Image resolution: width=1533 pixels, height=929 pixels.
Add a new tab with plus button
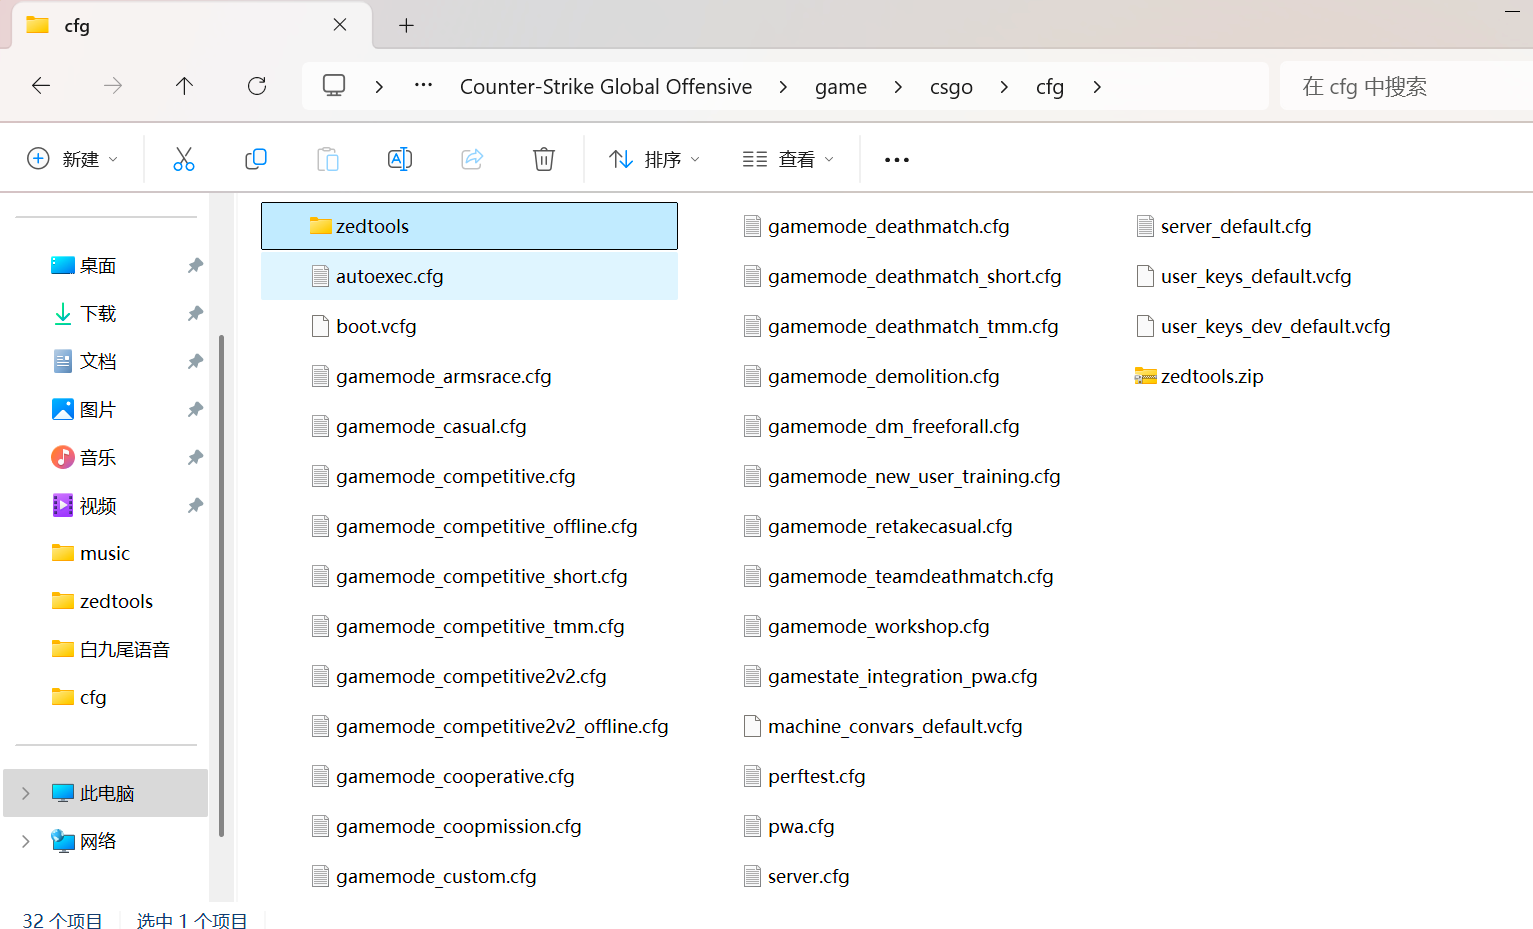pos(406,26)
